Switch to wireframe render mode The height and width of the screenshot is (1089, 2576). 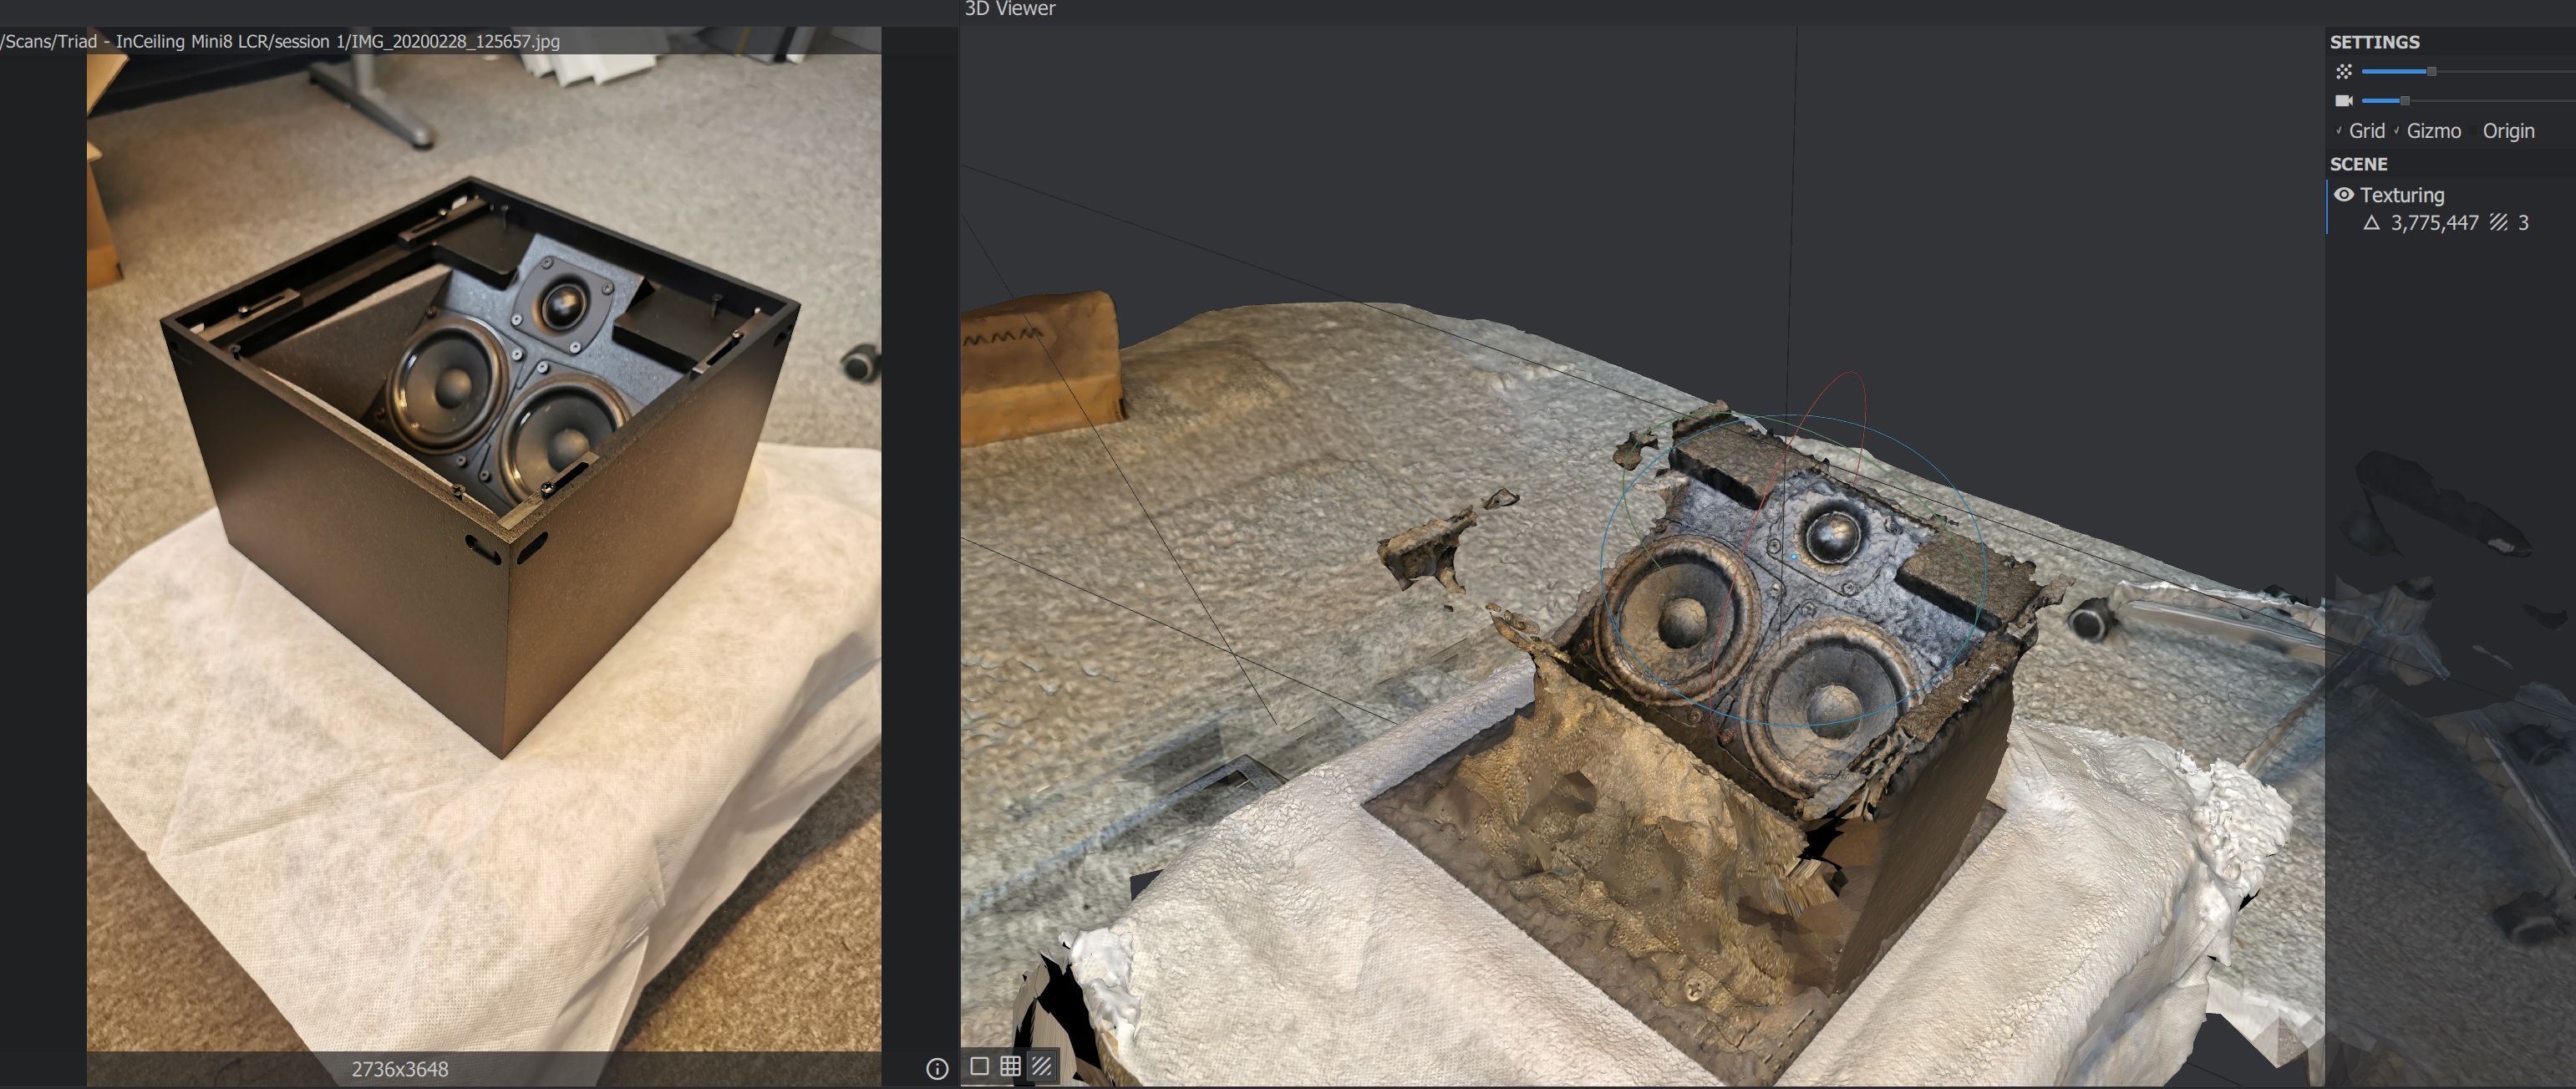(x=1011, y=1066)
